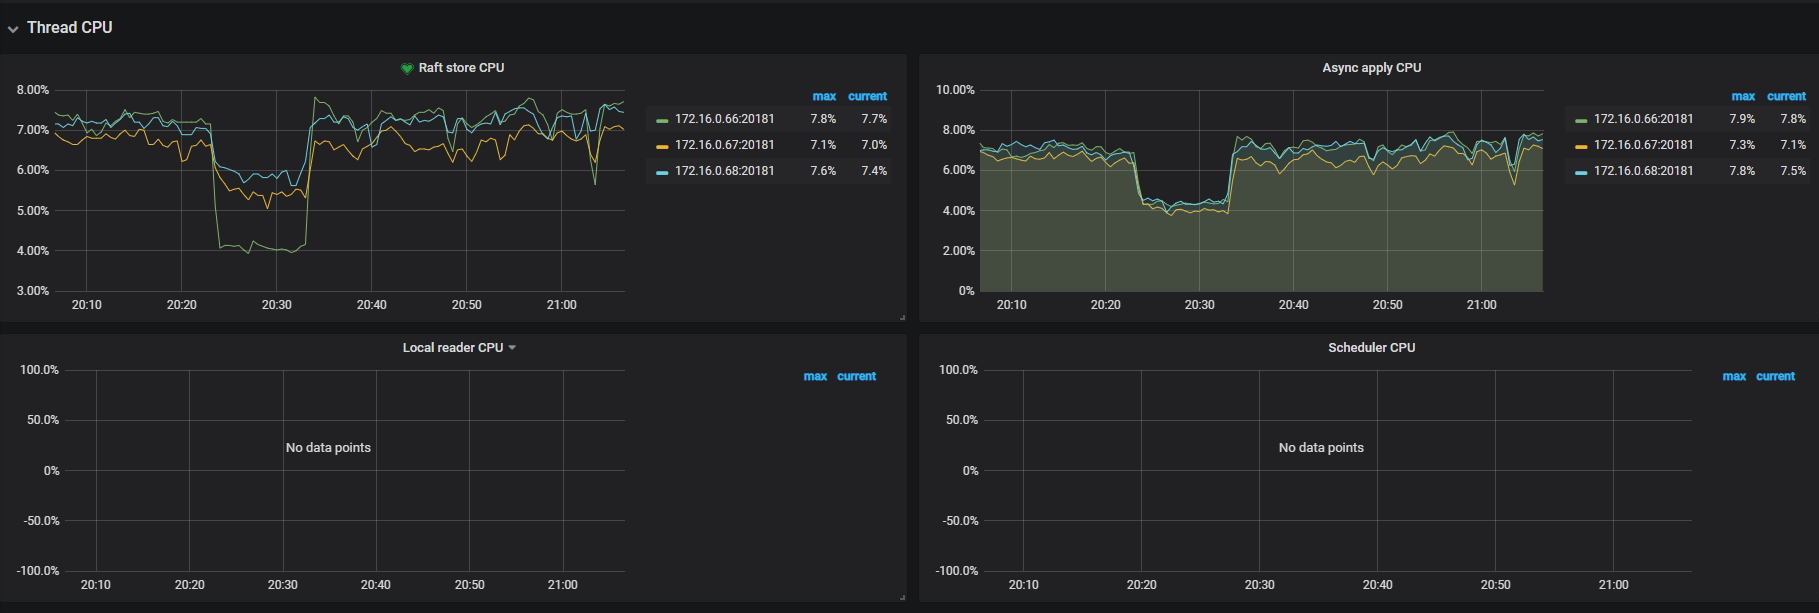Toggle 172.16.0.68:20181 series in Raft store CPU legend
Screen dimensions: 1819x613
pos(724,171)
